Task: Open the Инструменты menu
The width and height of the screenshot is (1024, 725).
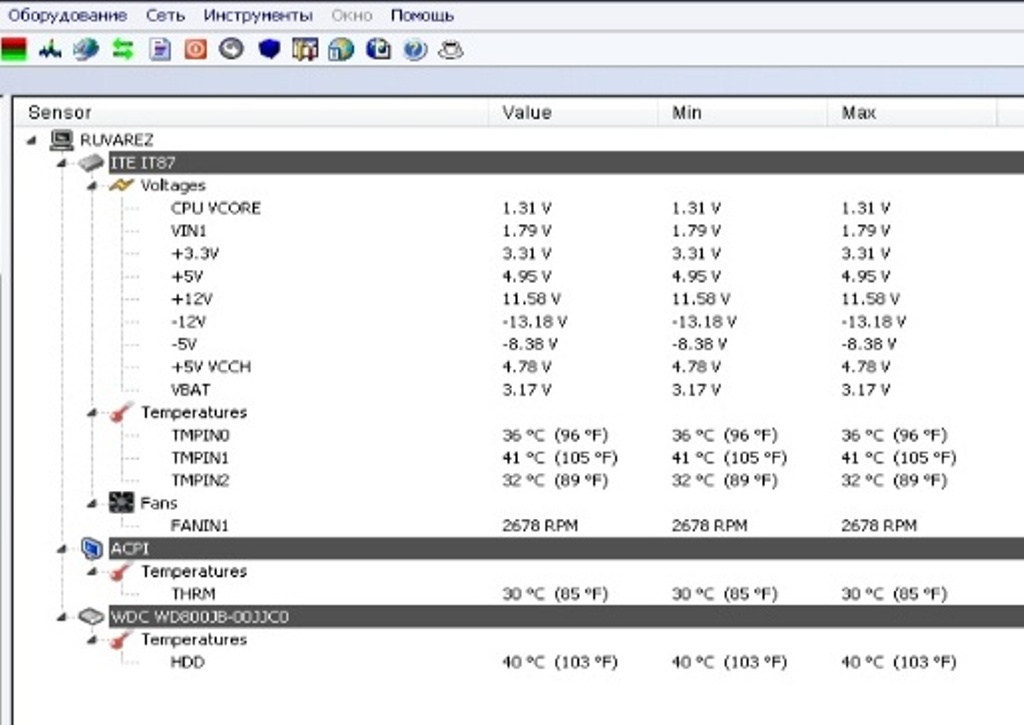Action: click(x=257, y=15)
